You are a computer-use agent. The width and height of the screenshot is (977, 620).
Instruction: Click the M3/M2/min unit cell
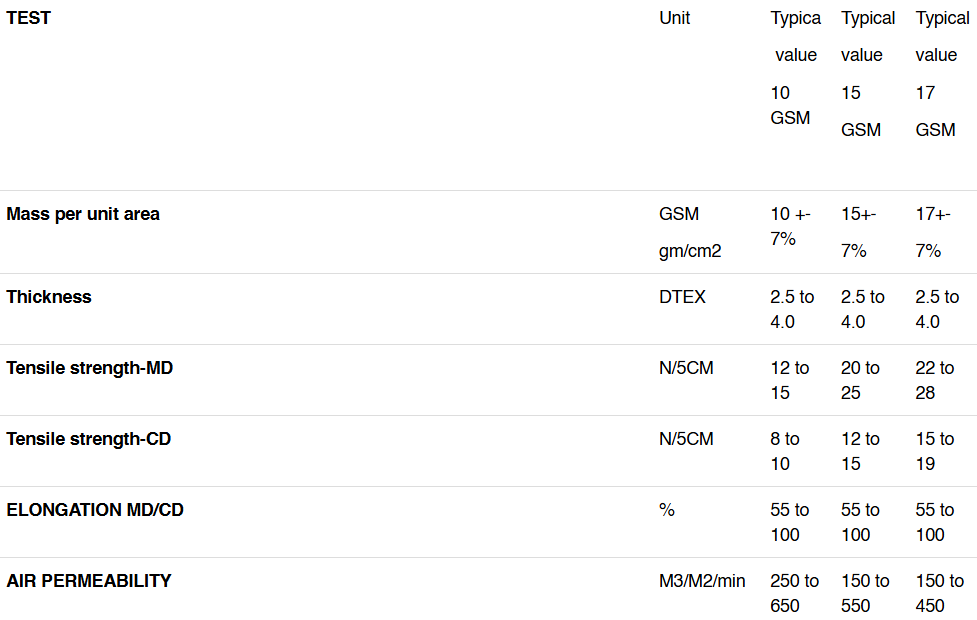coord(702,581)
